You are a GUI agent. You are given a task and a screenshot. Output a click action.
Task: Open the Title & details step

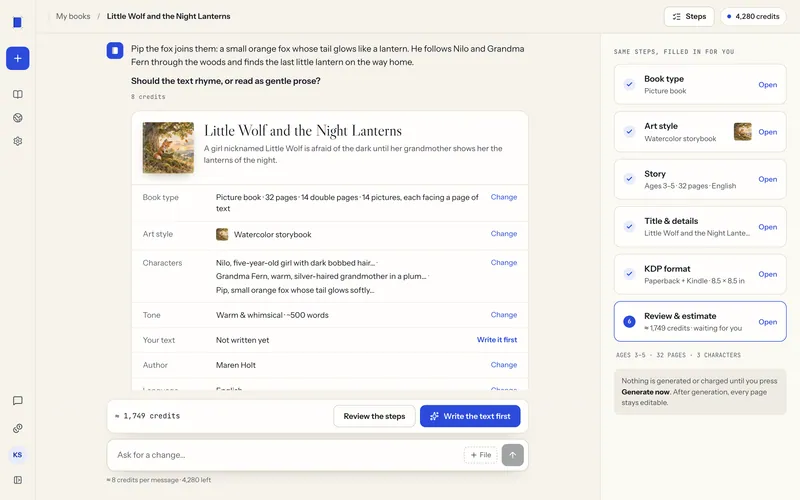pyautogui.click(x=767, y=227)
